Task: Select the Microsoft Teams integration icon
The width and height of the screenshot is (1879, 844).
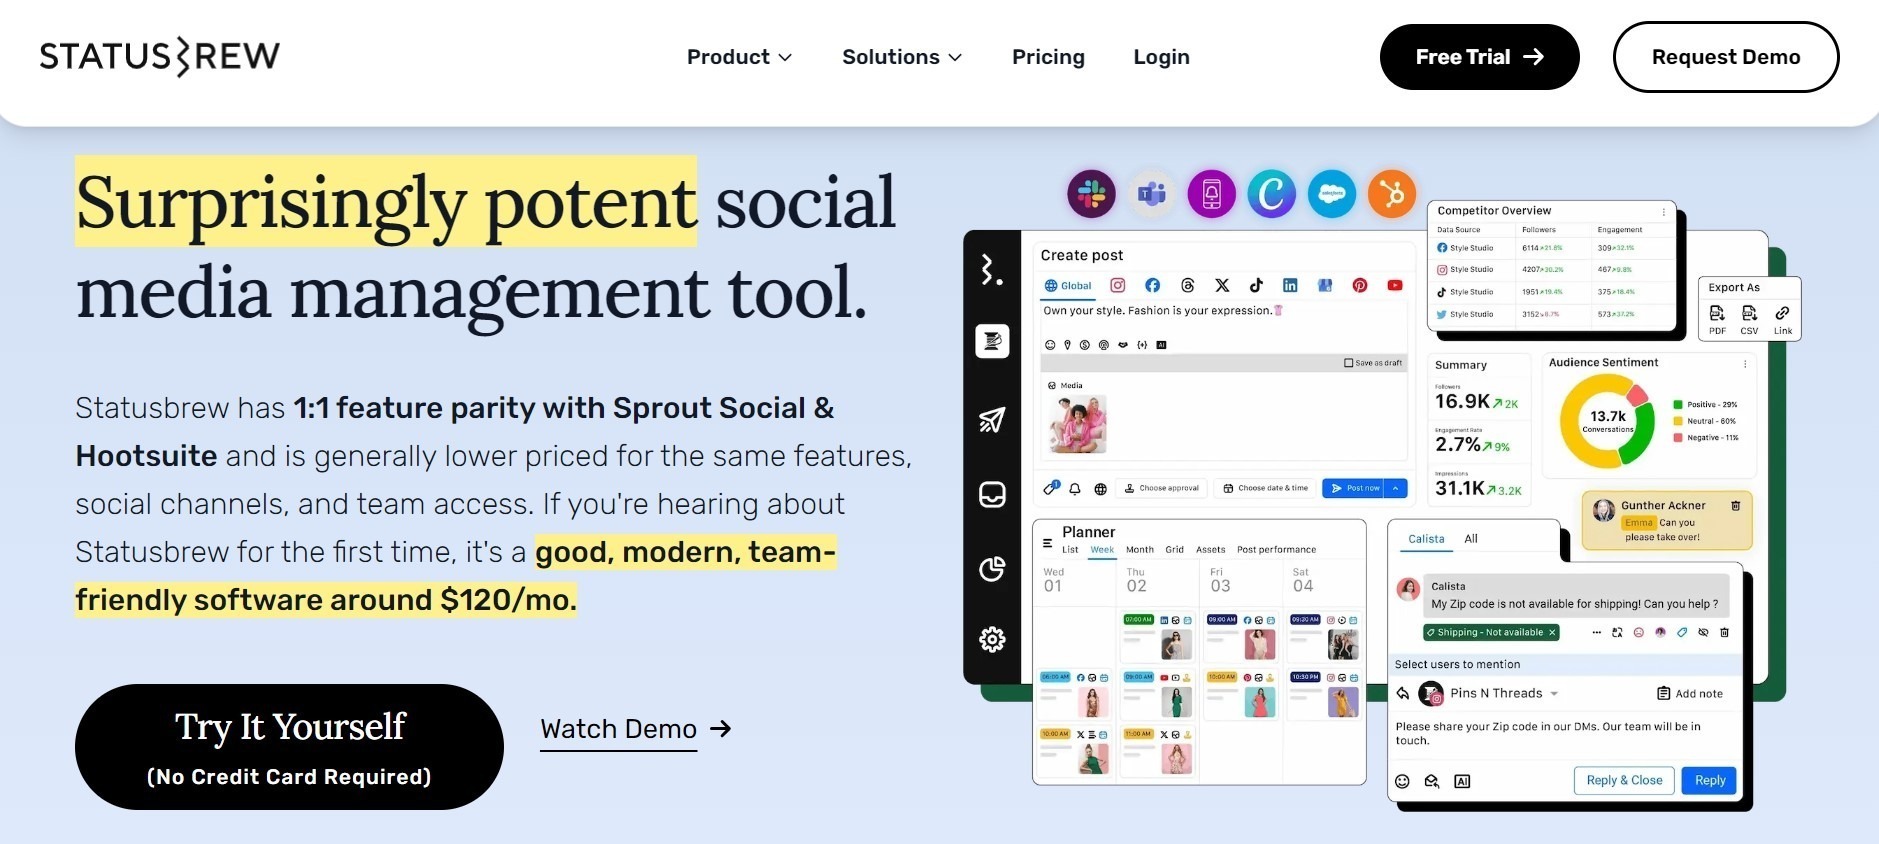Action: point(1152,194)
